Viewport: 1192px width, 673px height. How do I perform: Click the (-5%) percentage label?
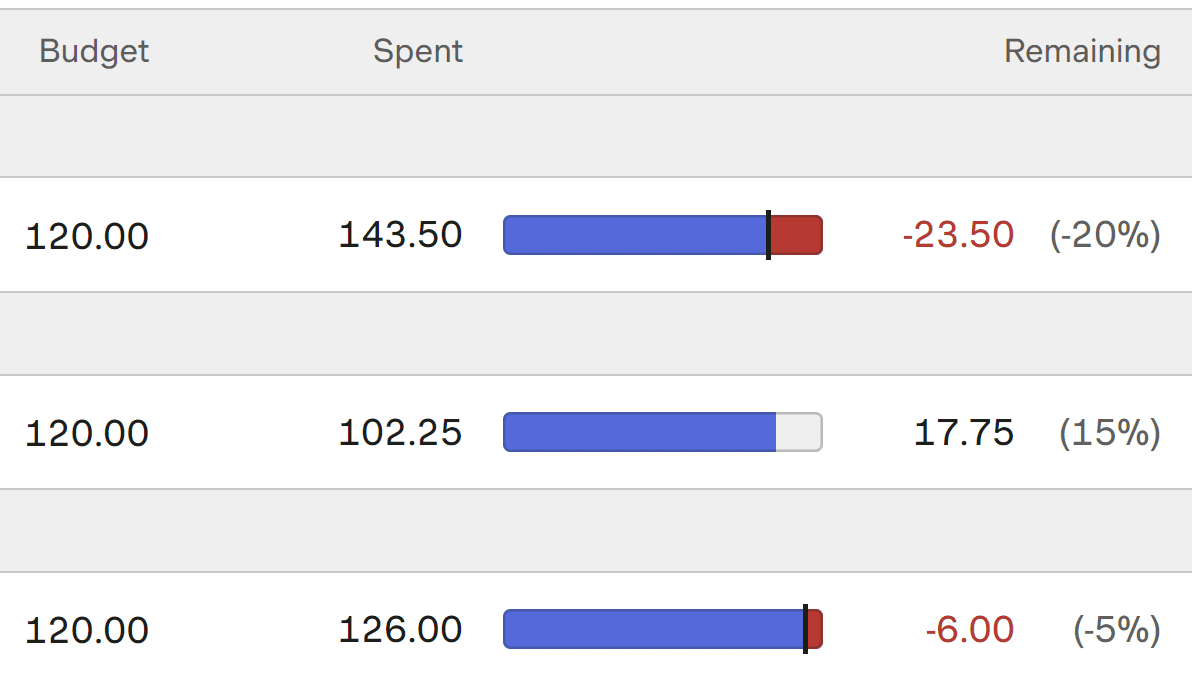[x=1117, y=630]
